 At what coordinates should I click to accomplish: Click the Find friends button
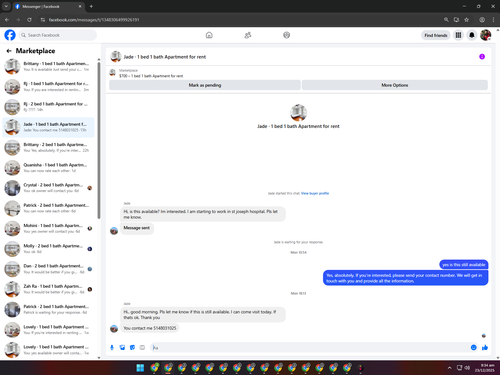click(436, 35)
